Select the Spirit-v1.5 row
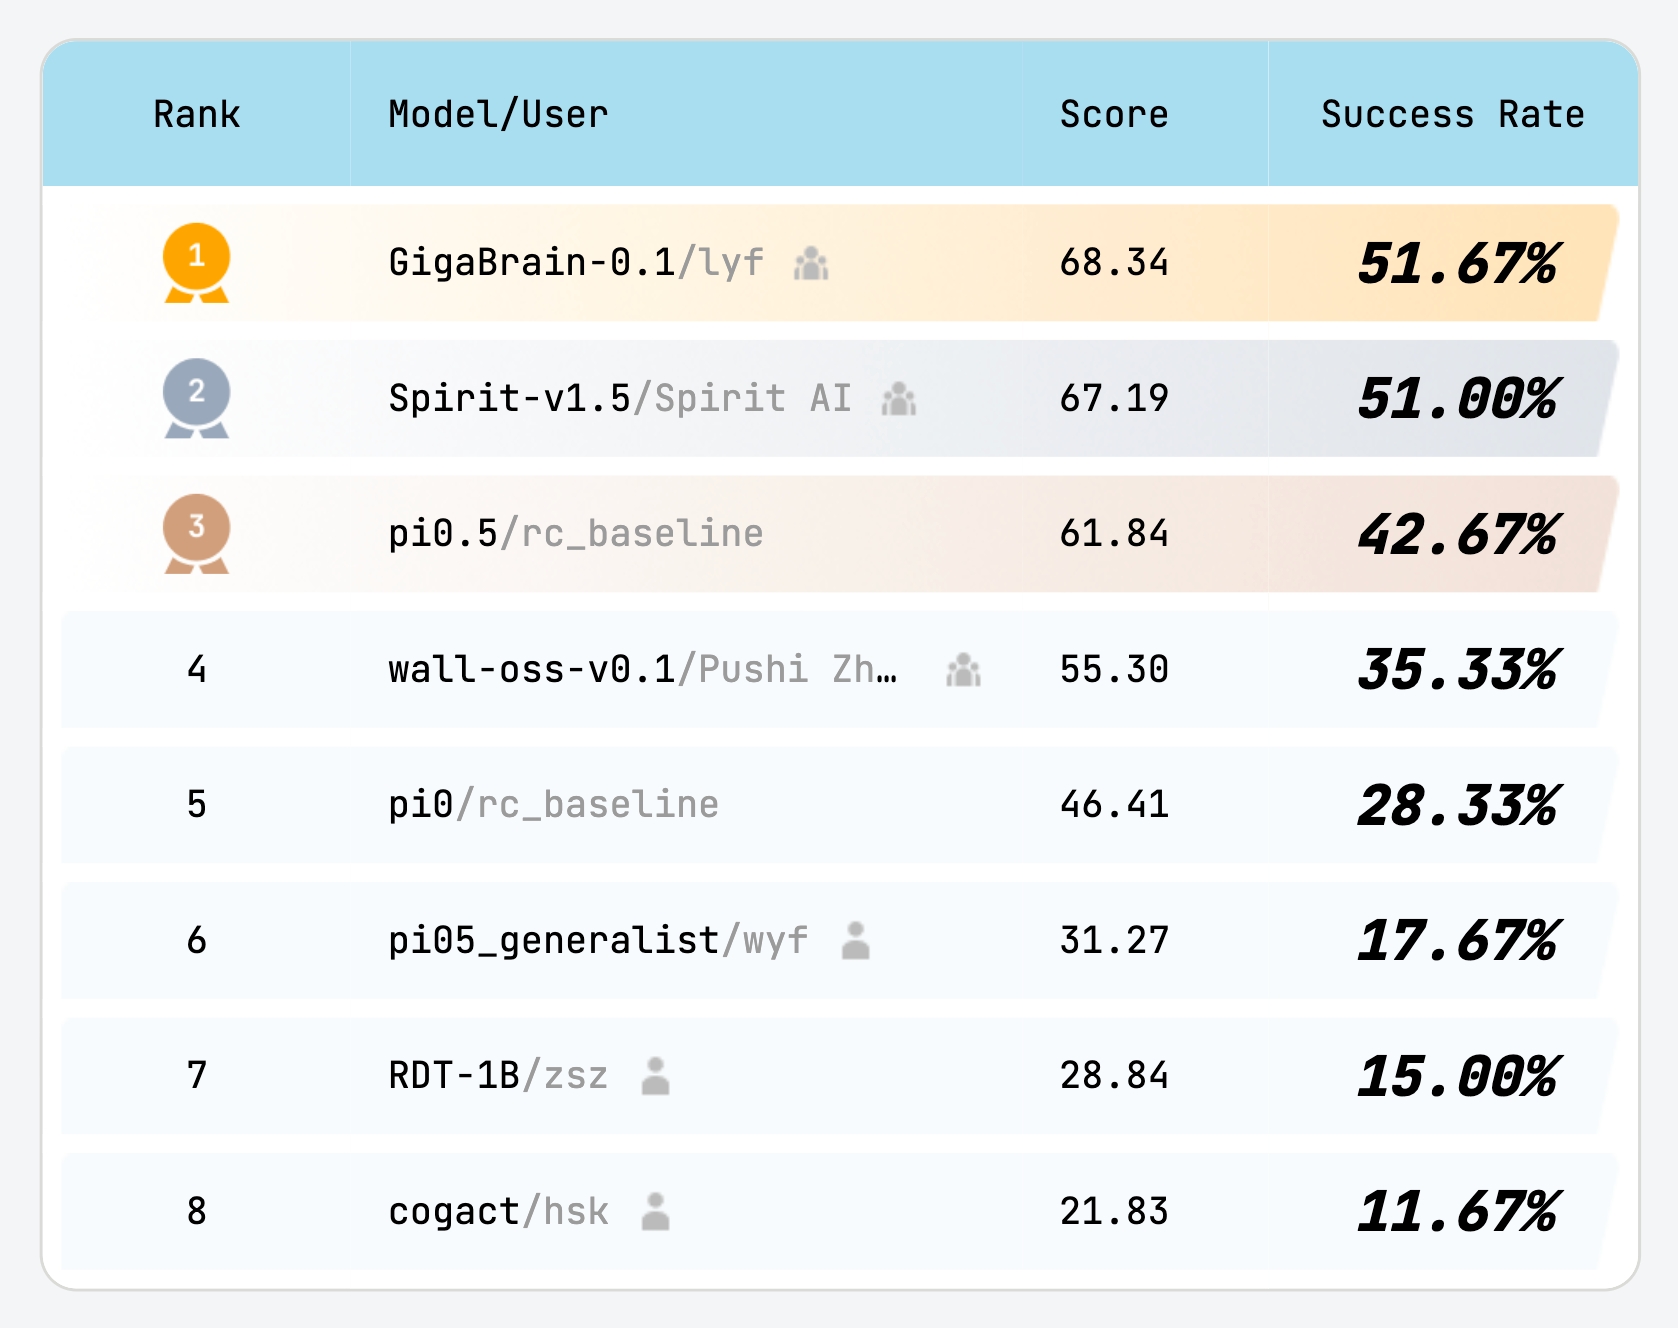The width and height of the screenshot is (1678, 1328). 840,399
